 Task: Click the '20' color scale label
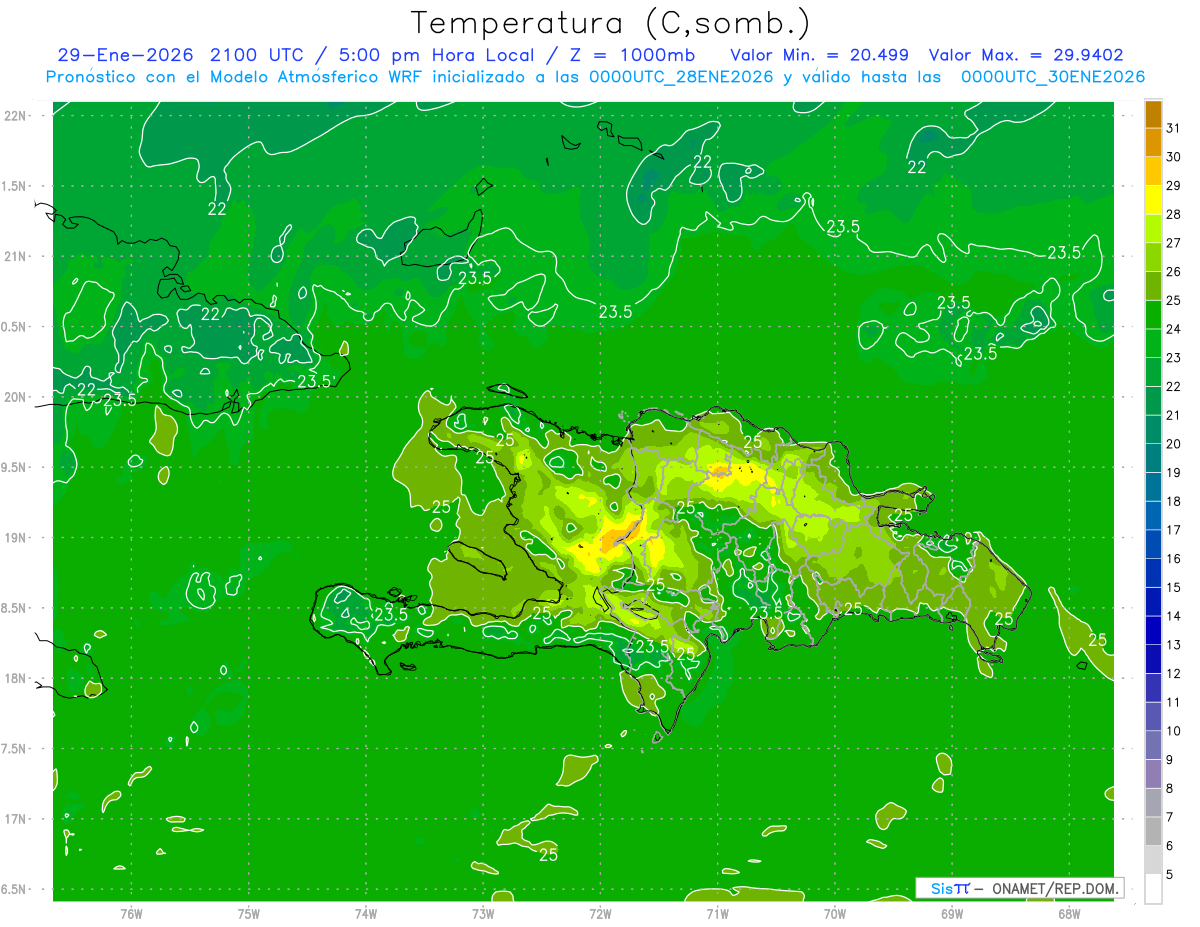coord(1174,444)
